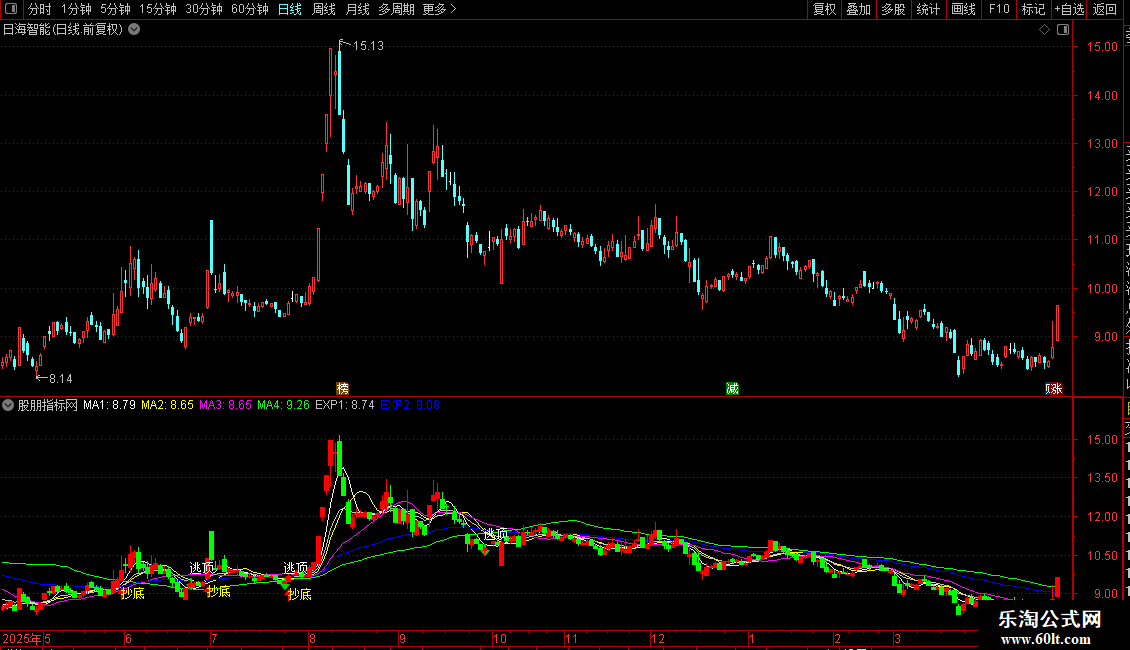
Task: Switch to 周线 weekly chart
Action: tap(324, 9)
